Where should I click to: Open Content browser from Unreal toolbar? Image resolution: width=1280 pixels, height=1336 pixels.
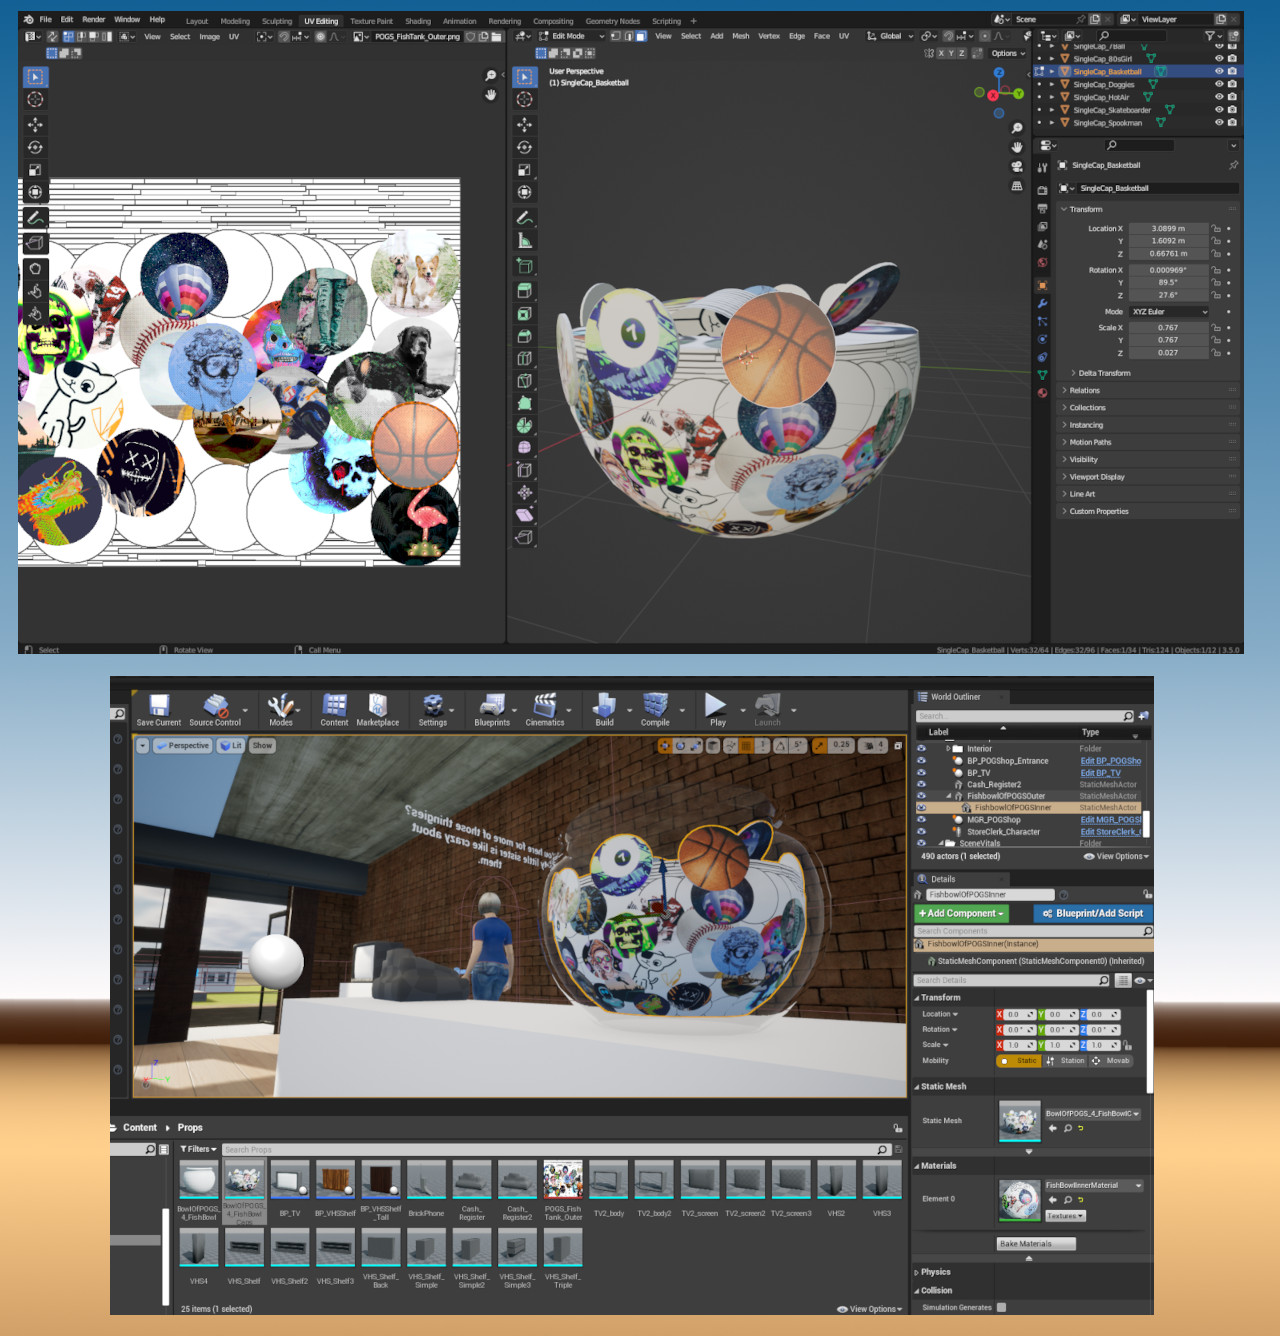click(334, 710)
